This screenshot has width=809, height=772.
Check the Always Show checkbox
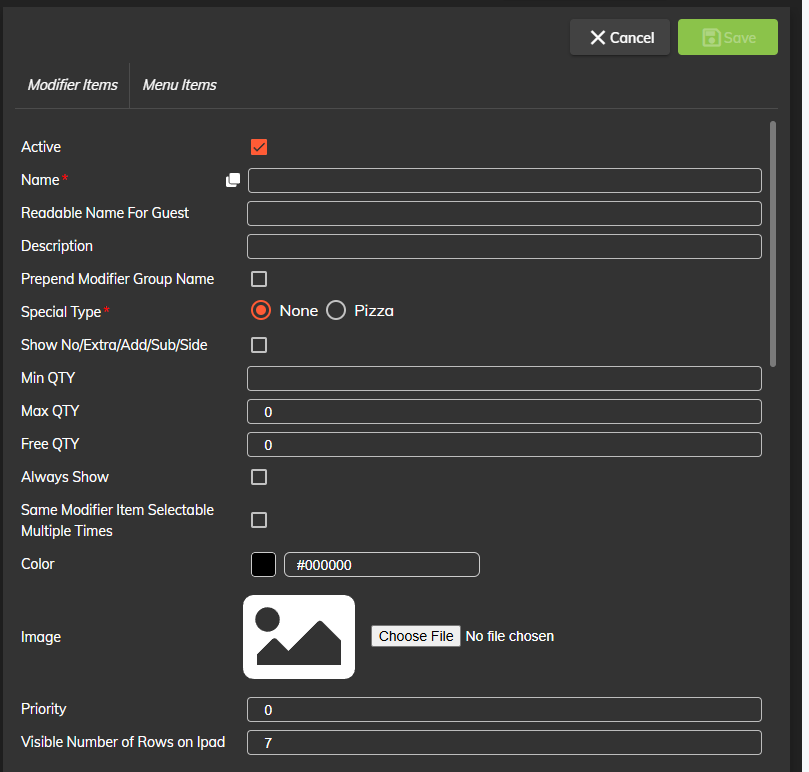point(259,477)
